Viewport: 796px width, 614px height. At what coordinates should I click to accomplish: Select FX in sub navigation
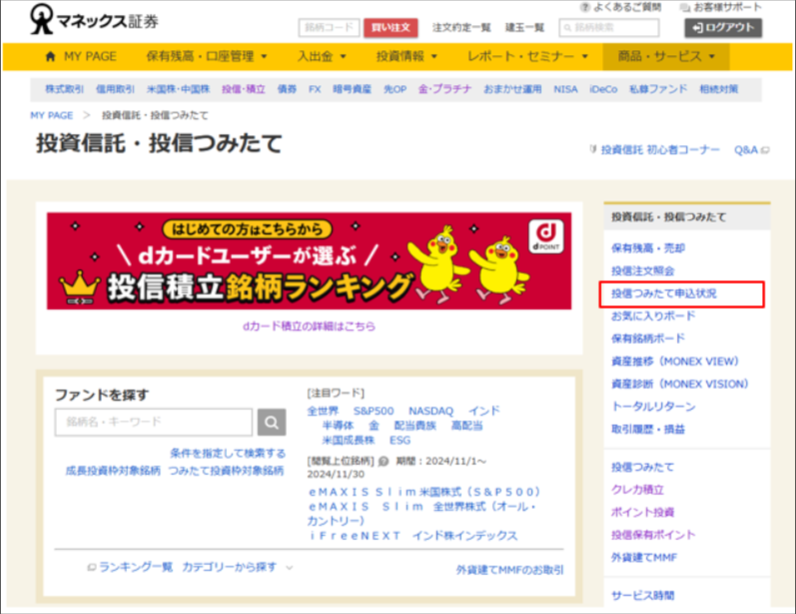315,89
